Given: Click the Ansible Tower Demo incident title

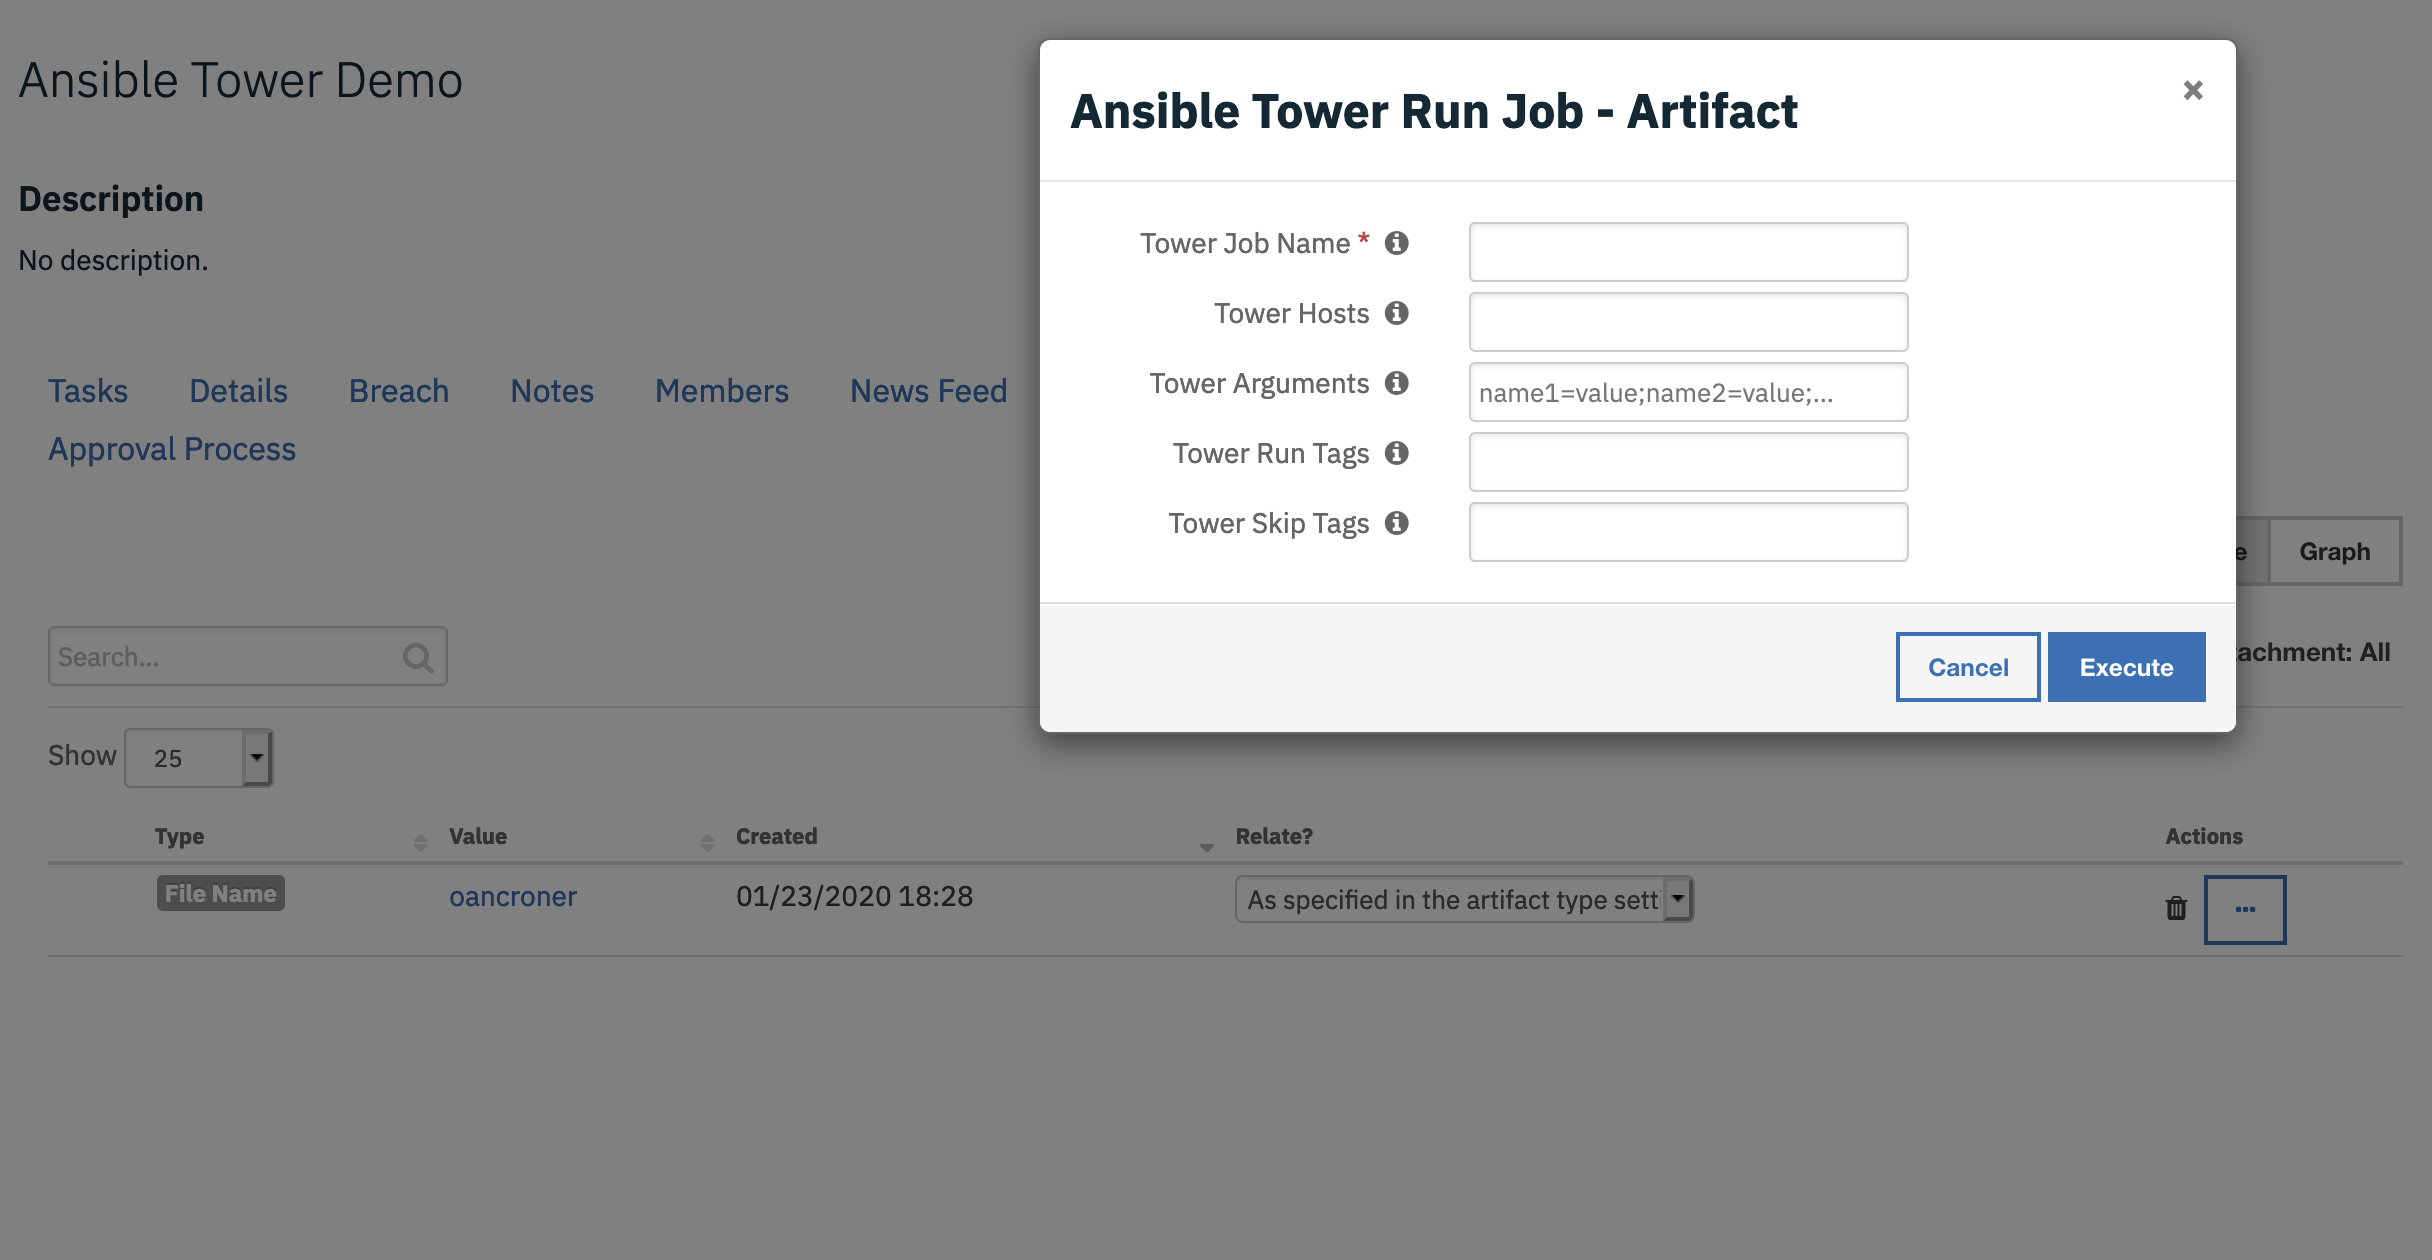Looking at the screenshot, I should [x=241, y=80].
